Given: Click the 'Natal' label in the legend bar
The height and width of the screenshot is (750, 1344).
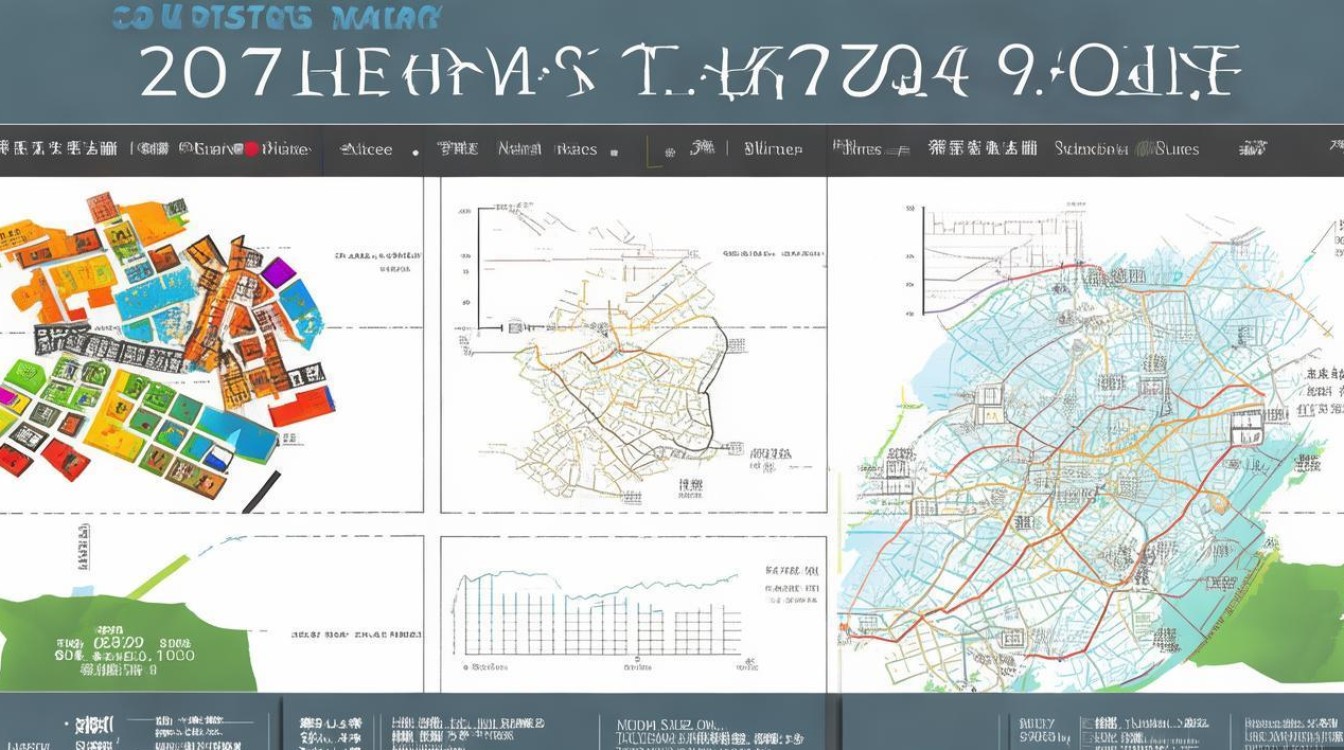Looking at the screenshot, I should tap(520, 150).
